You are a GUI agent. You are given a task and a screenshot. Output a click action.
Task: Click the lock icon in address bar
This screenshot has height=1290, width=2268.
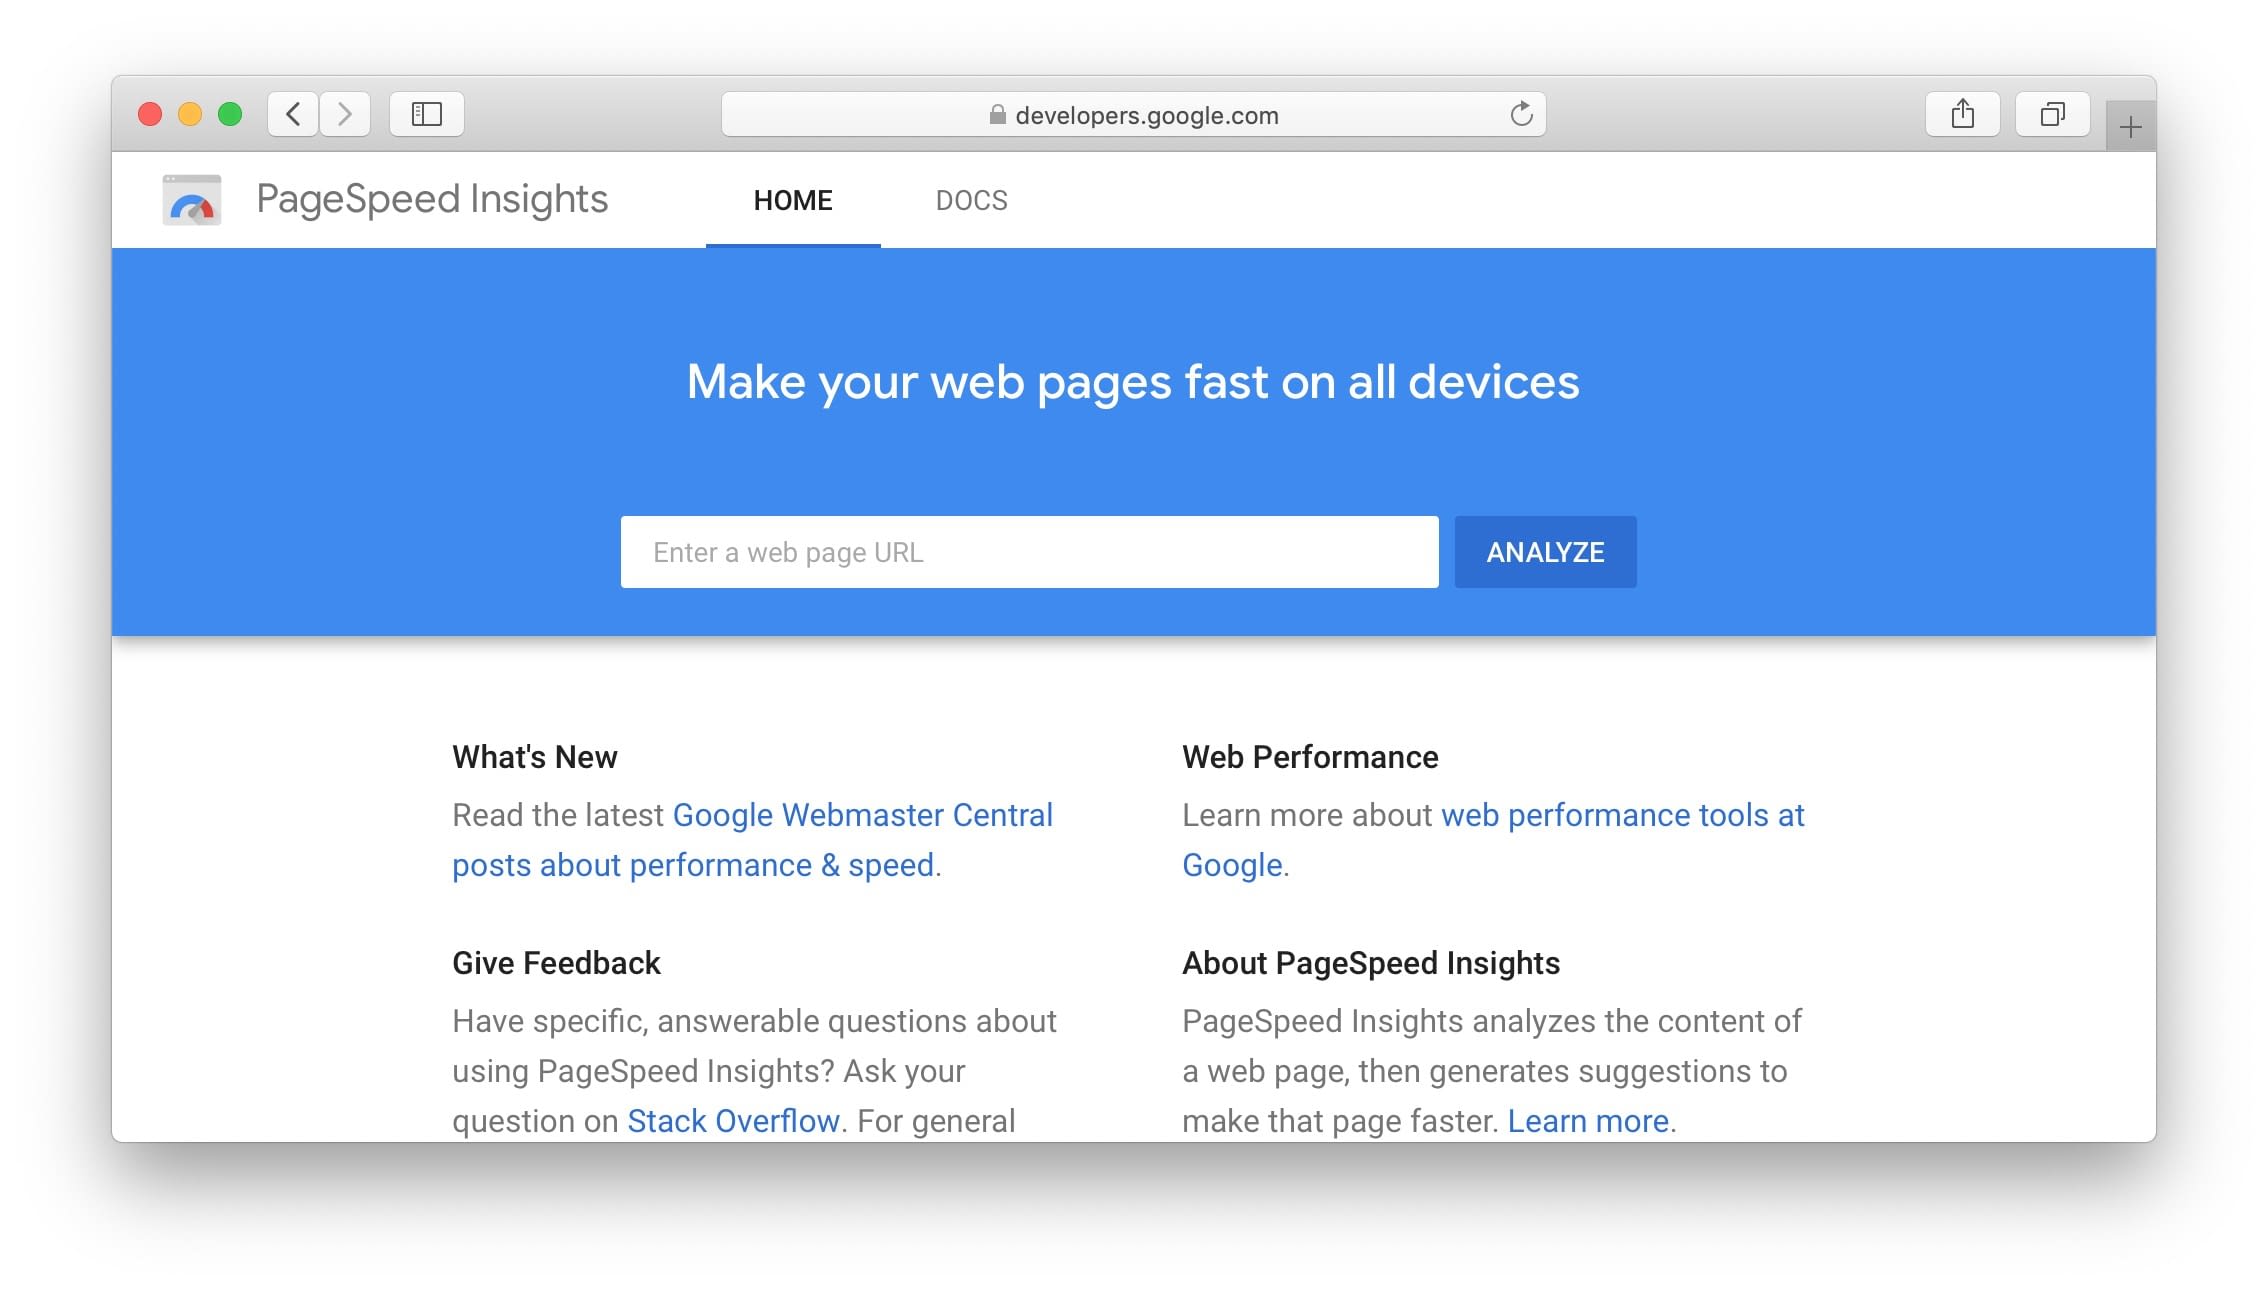[997, 115]
